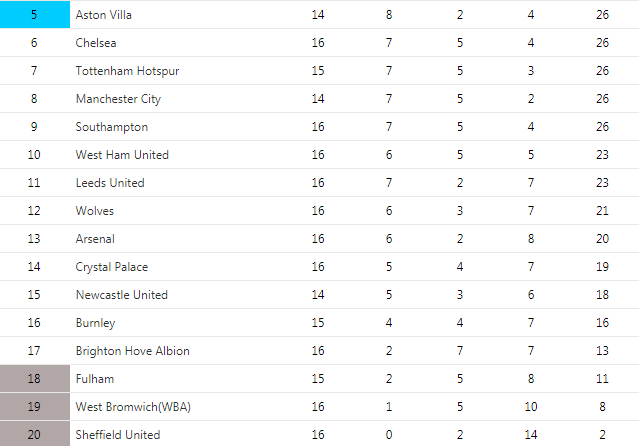The width and height of the screenshot is (639, 446).
Task: Click the Arsenal team name
Action: 95,239
